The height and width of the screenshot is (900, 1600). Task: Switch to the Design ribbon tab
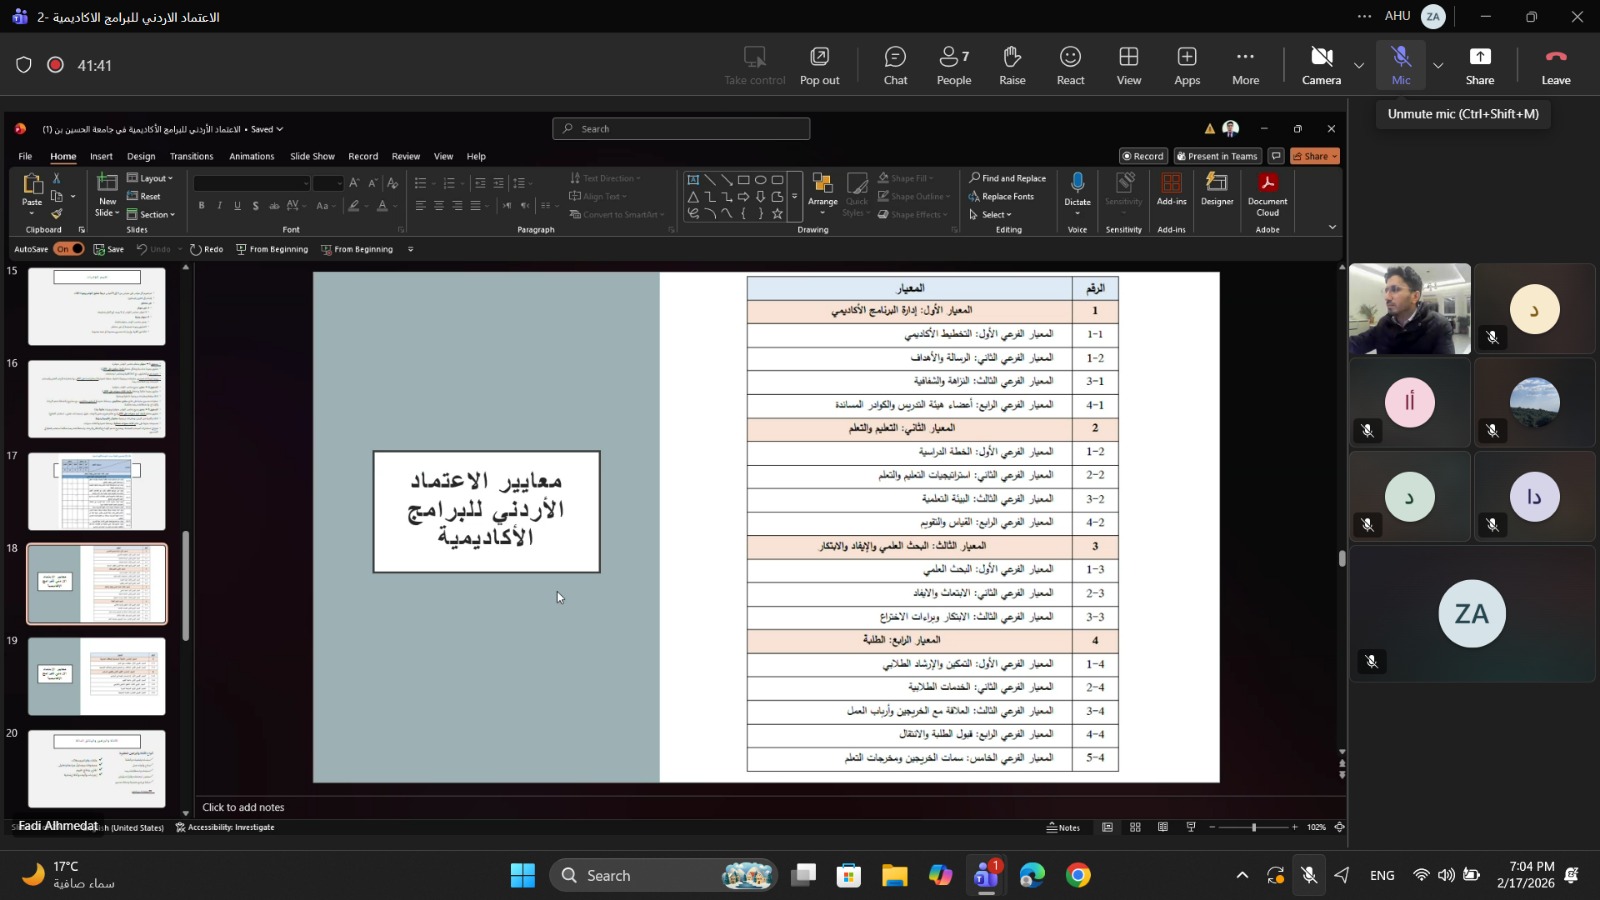coord(141,156)
